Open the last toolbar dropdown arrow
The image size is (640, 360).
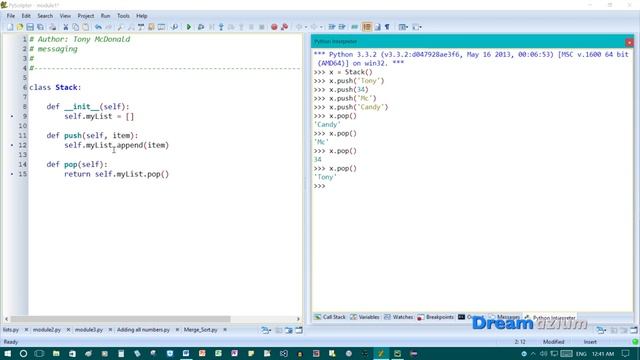tap(421, 27)
